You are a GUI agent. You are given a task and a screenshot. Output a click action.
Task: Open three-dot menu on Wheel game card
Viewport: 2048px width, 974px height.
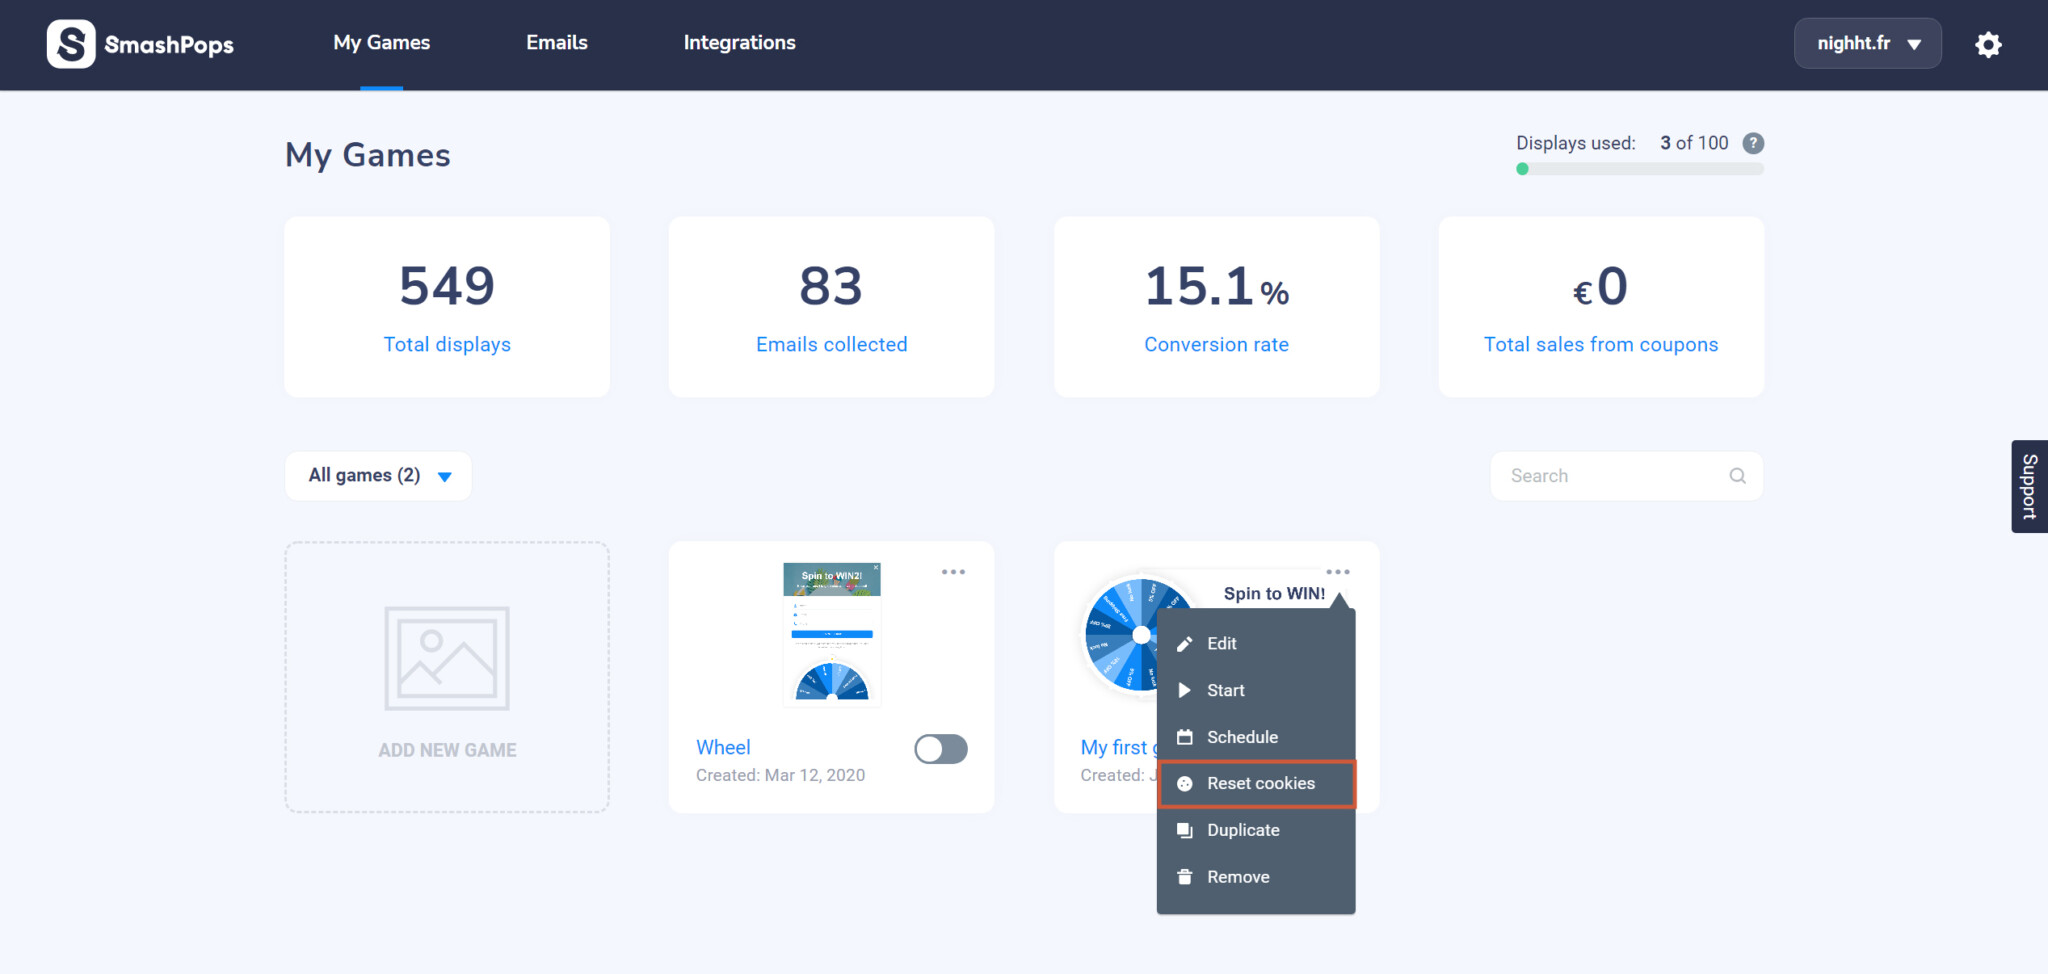tap(953, 572)
